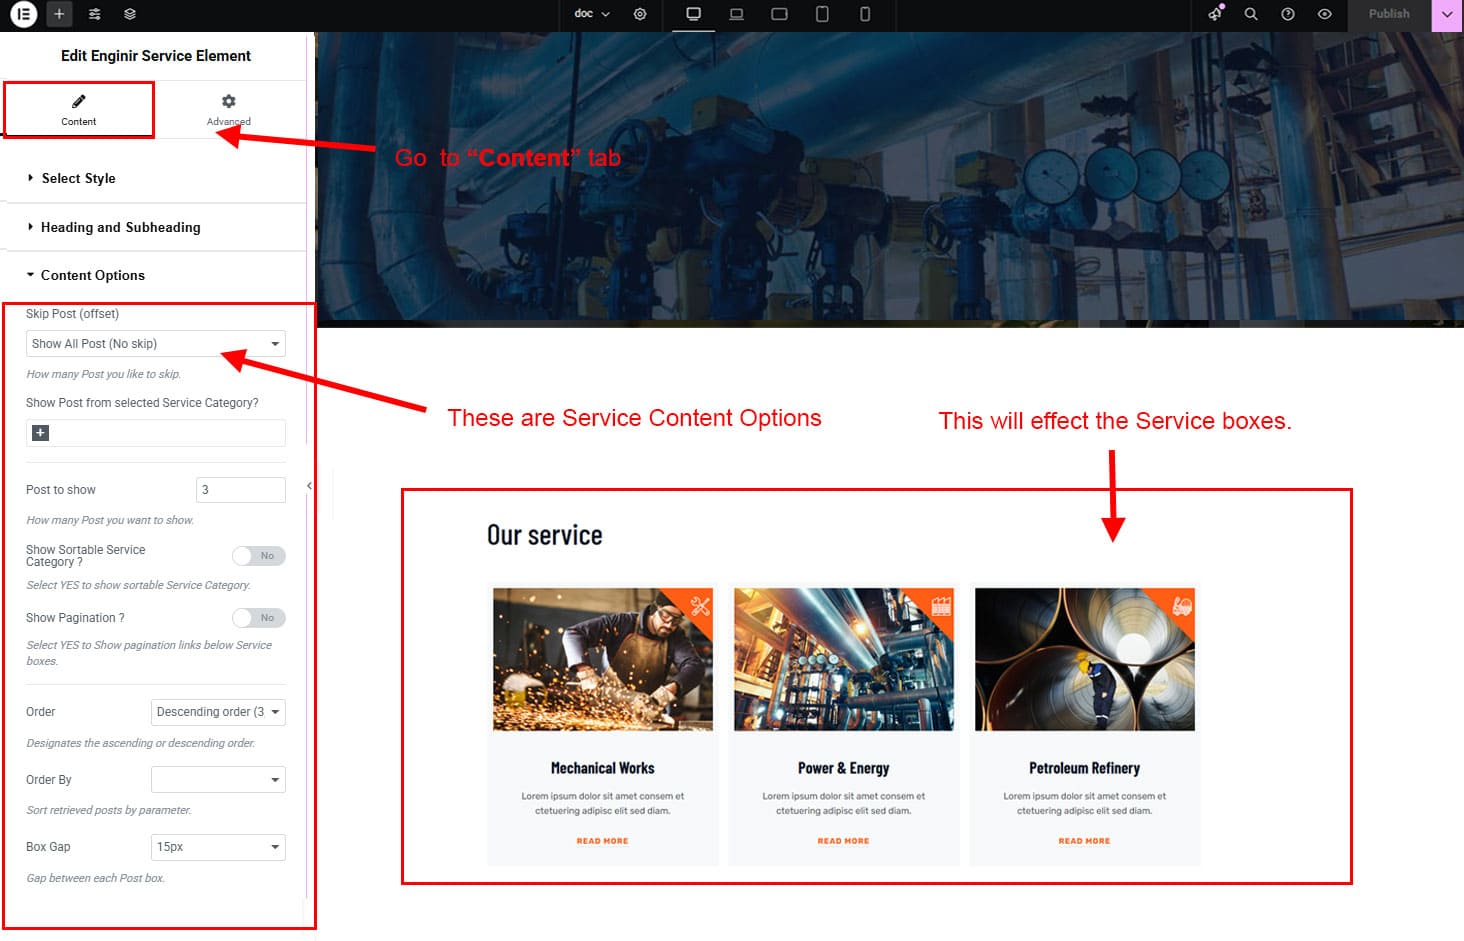Open the Skip Post offset dropdown
1464x941 pixels.
tap(155, 344)
